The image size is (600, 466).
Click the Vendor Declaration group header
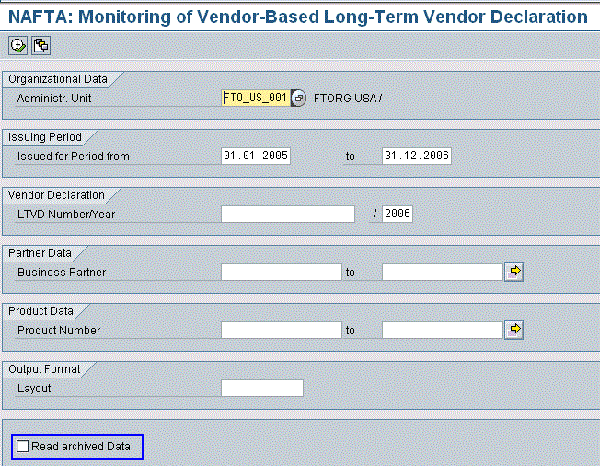point(56,195)
